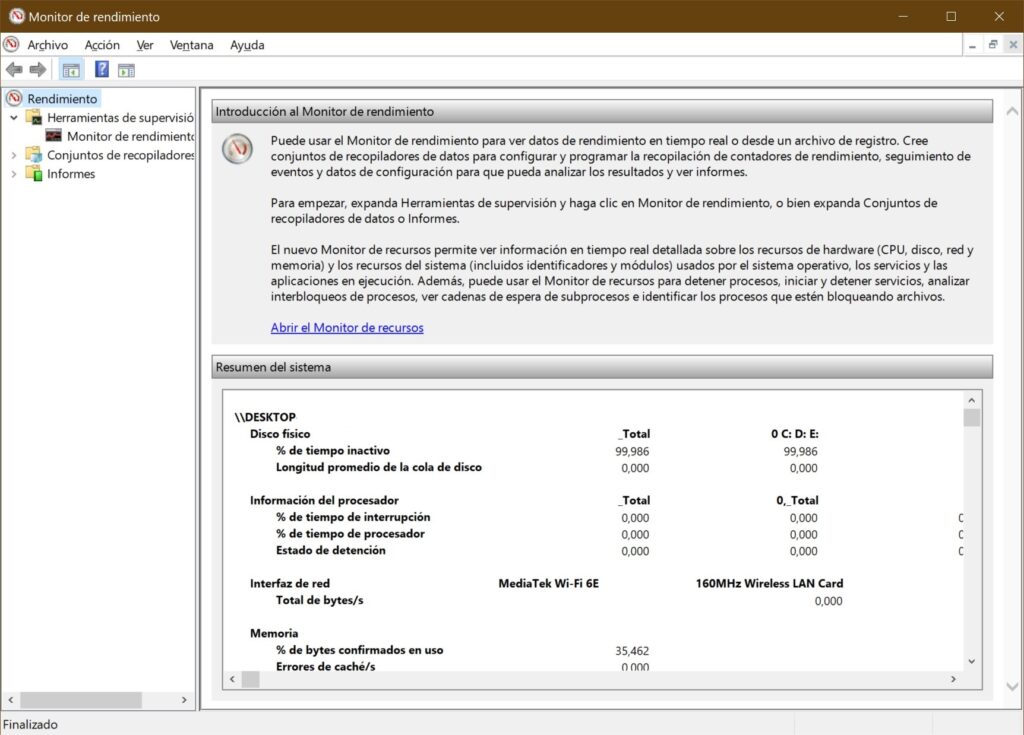Image resolution: width=1024 pixels, height=735 pixels.
Task: Click the forward navigation arrow
Action: click(36, 69)
